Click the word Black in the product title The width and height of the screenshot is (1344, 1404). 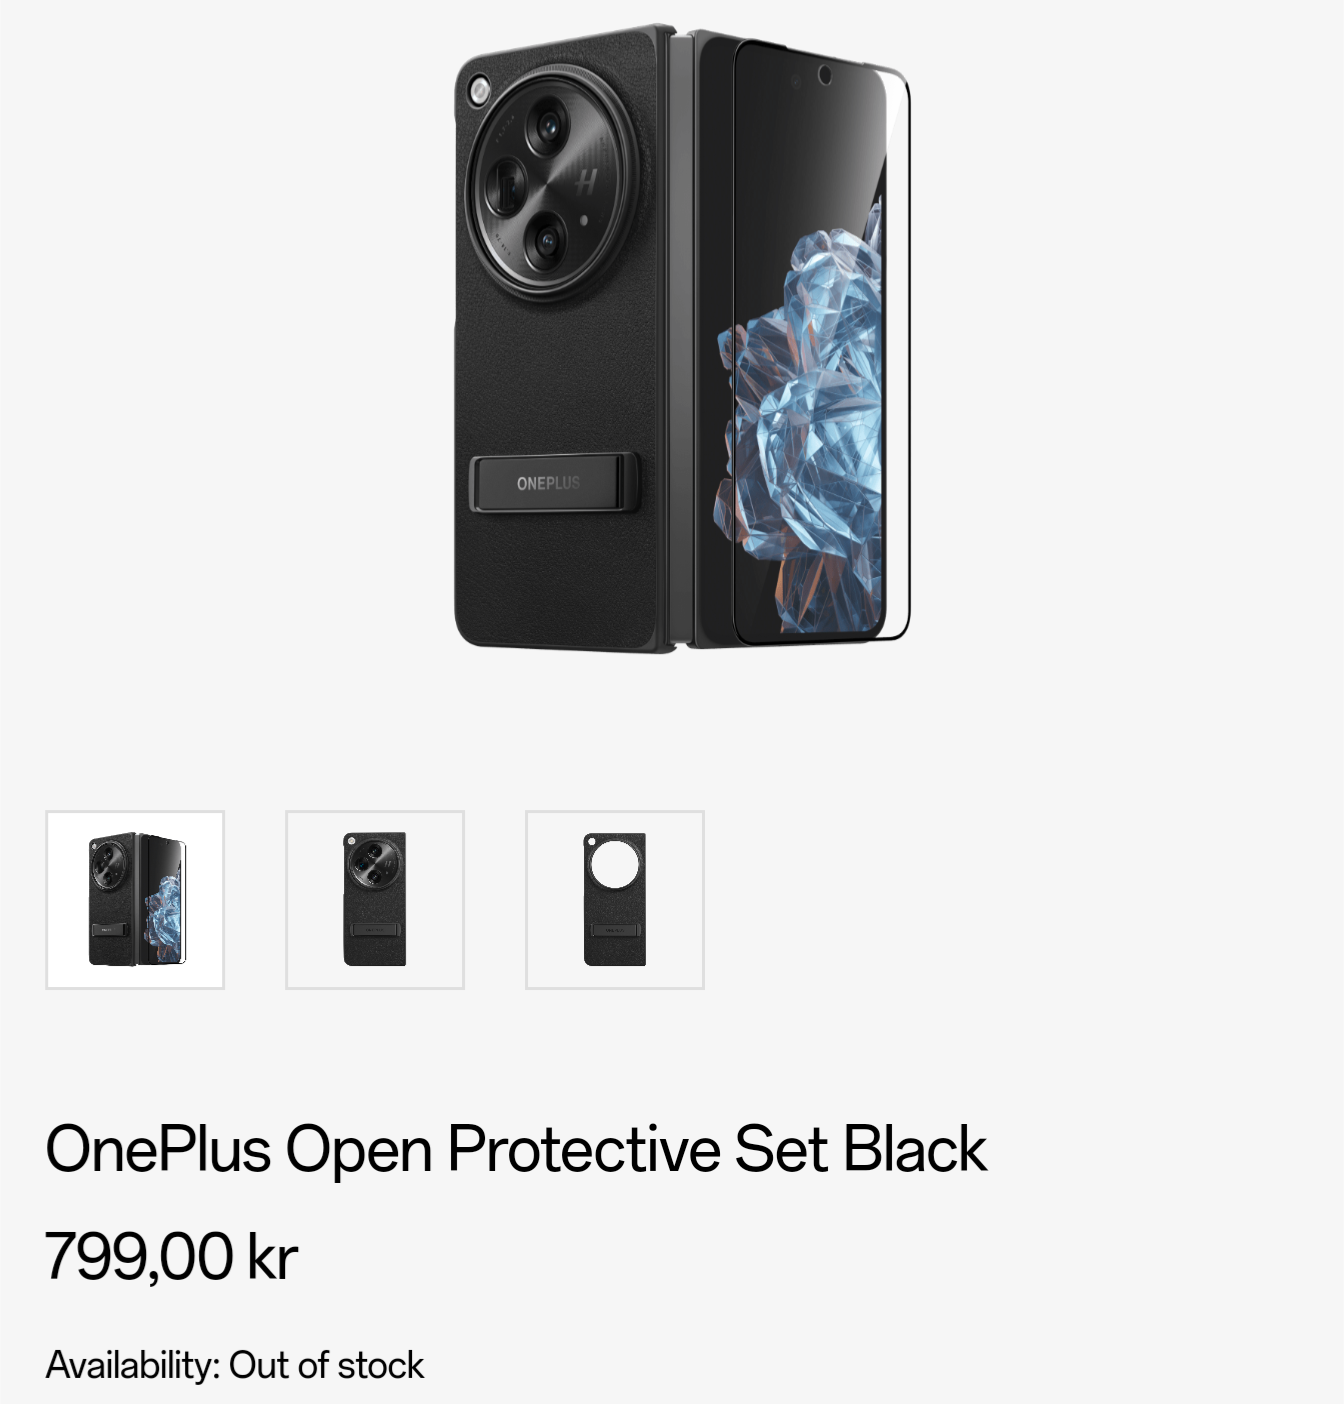pos(914,1148)
